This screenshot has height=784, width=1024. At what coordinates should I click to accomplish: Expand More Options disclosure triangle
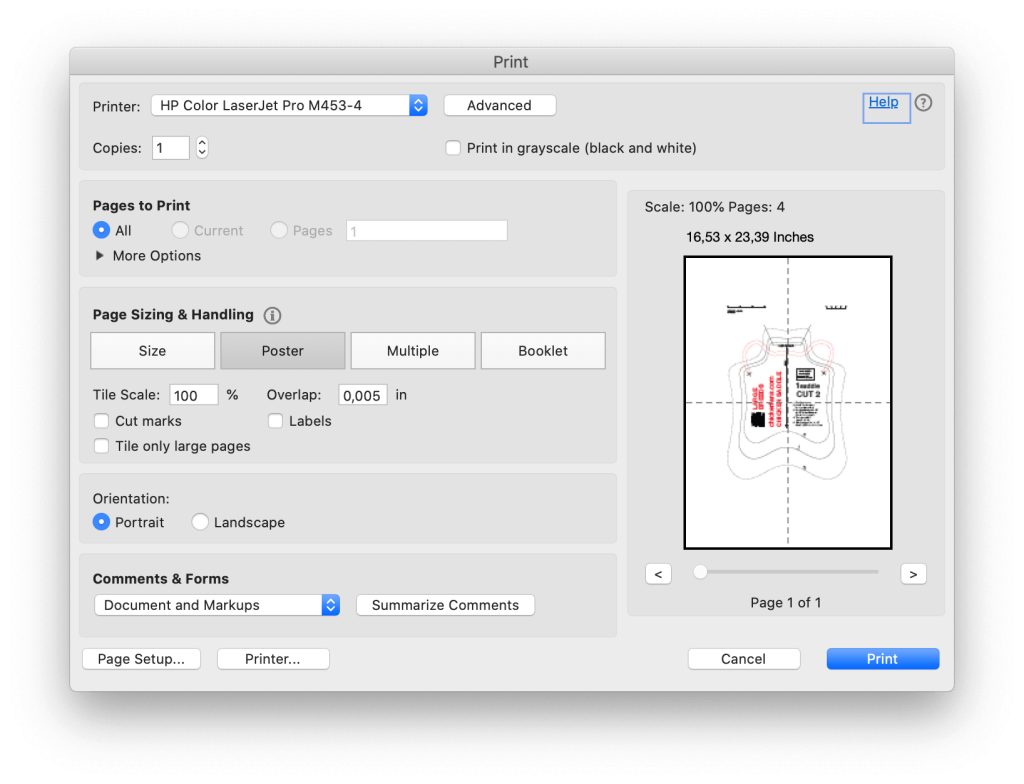(99, 256)
